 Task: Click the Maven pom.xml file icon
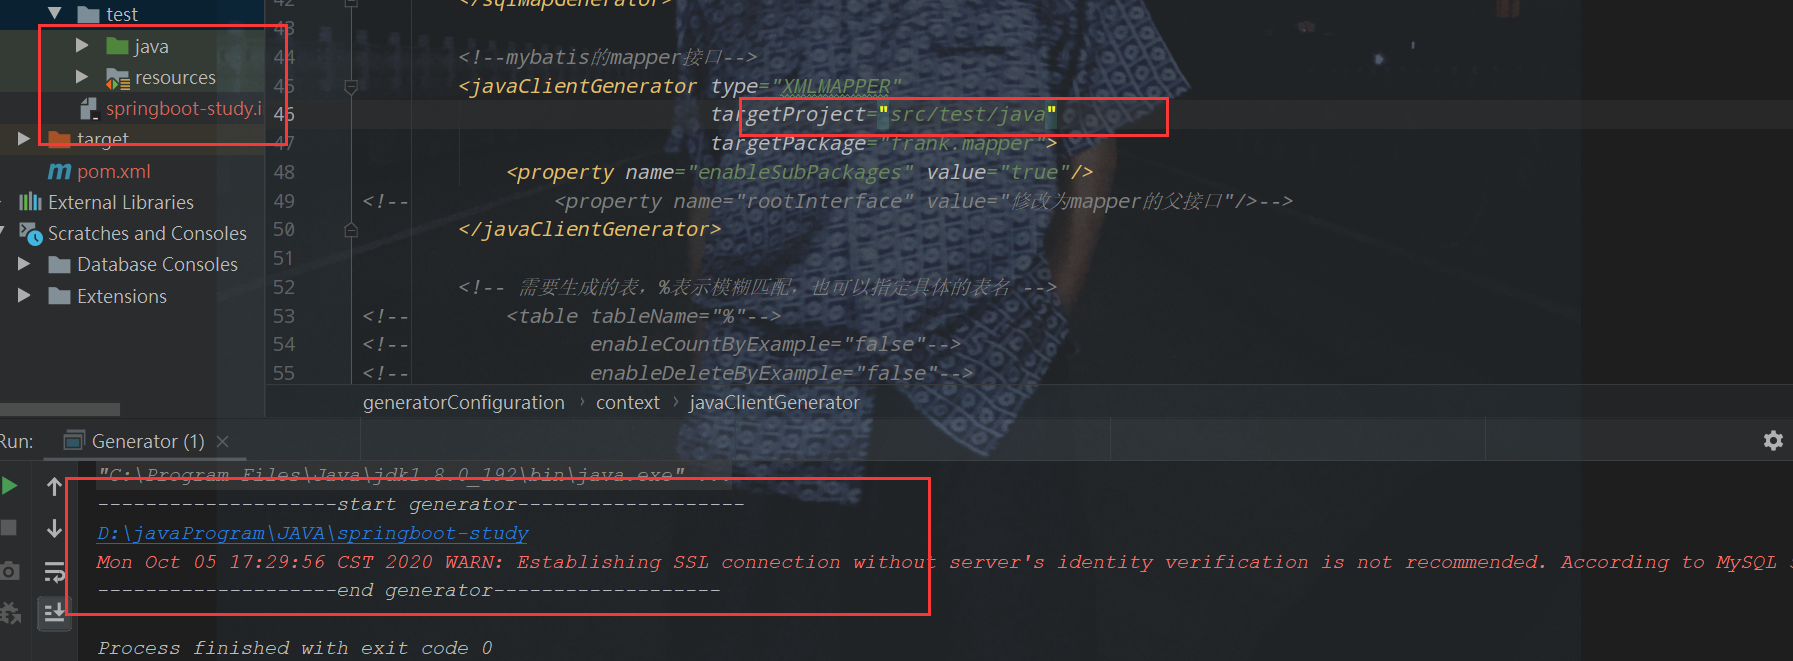tap(60, 171)
